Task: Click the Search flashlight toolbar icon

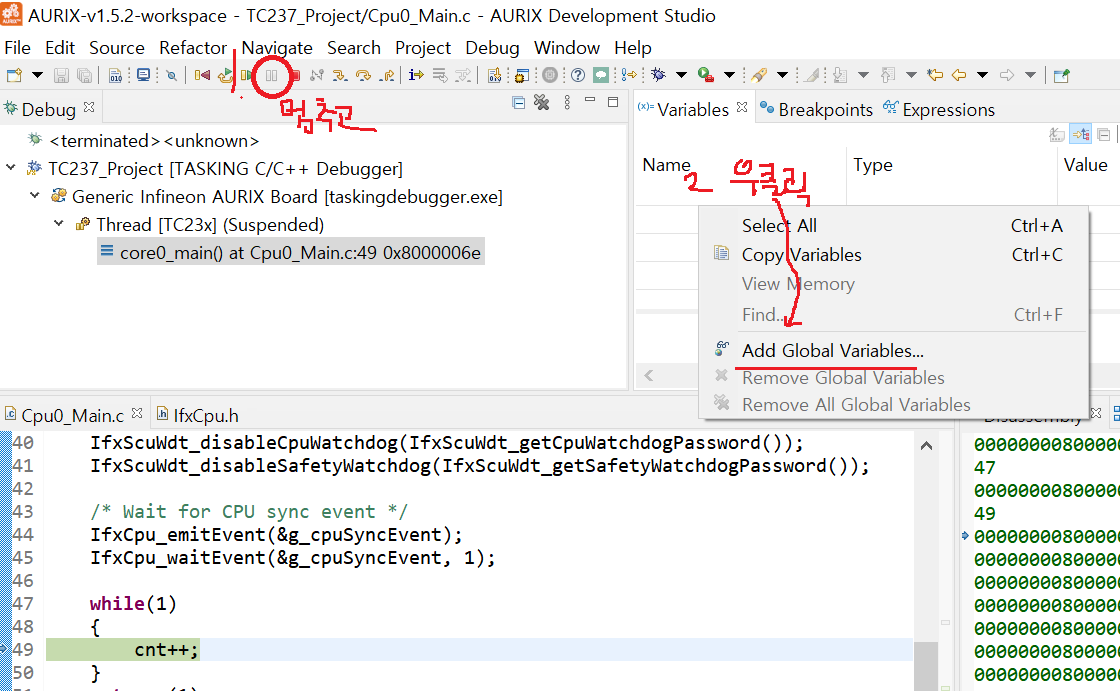Action: click(759, 75)
